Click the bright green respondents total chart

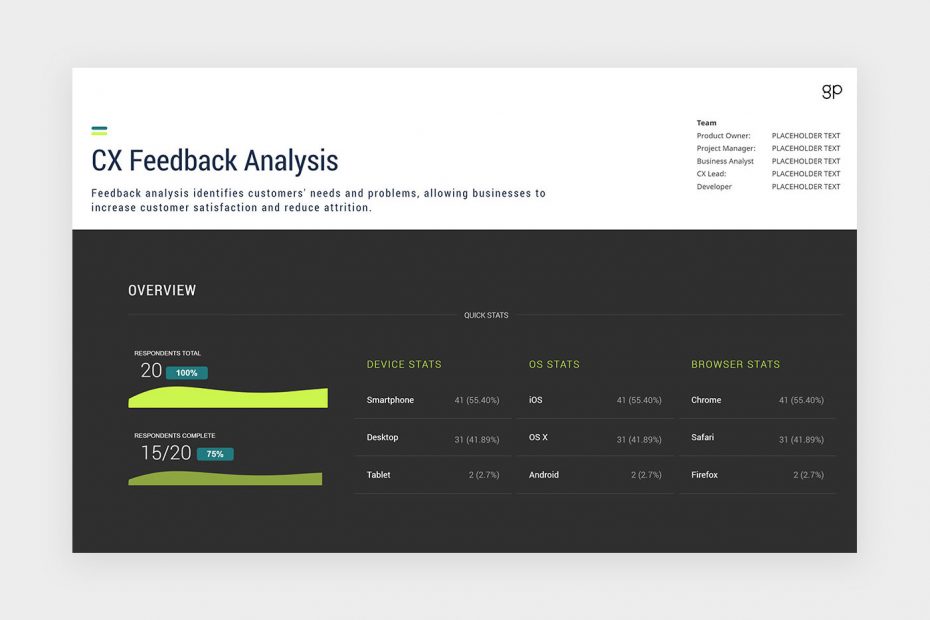click(228, 397)
